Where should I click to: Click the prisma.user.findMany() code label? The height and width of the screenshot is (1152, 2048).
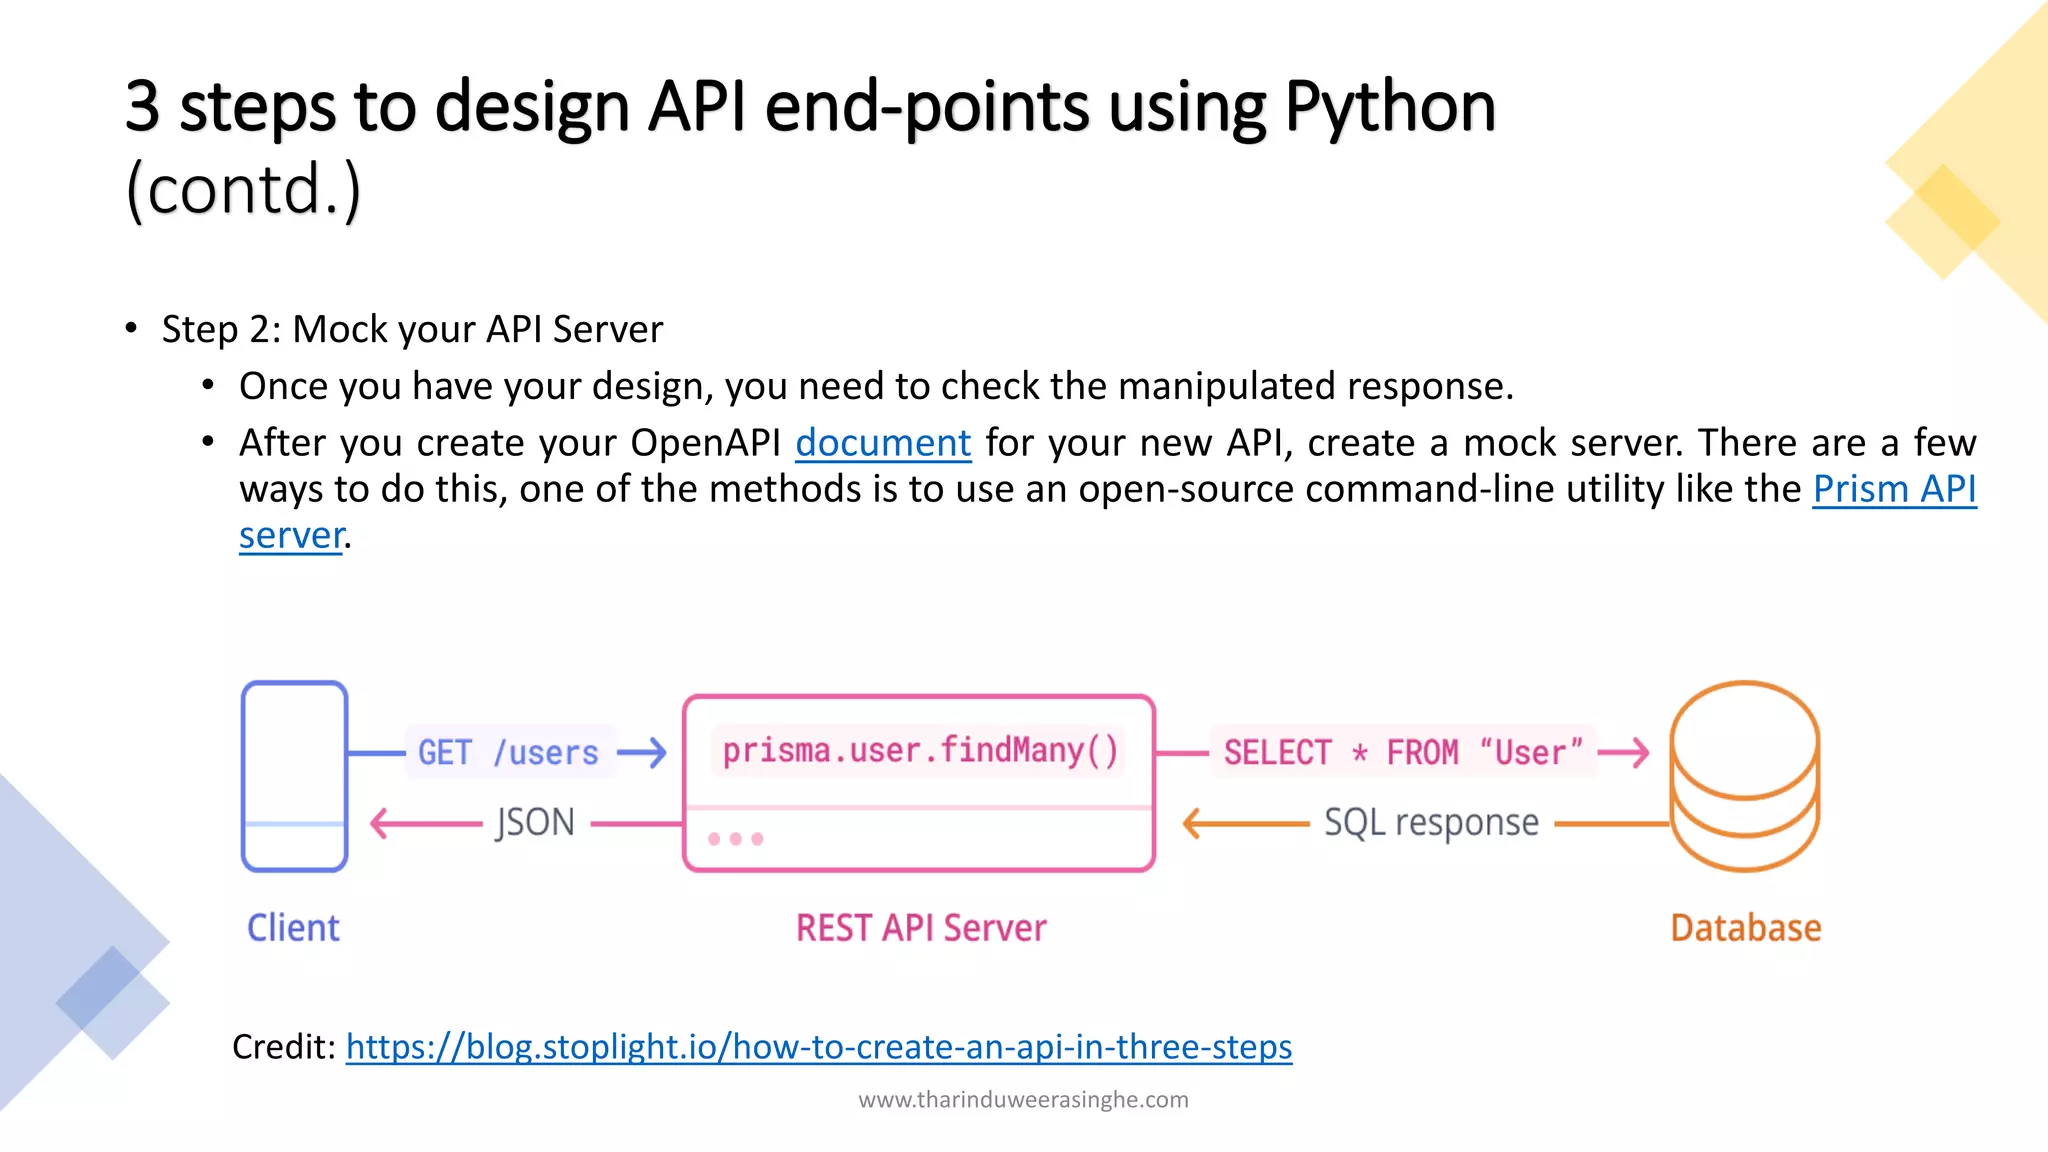pos(919,751)
